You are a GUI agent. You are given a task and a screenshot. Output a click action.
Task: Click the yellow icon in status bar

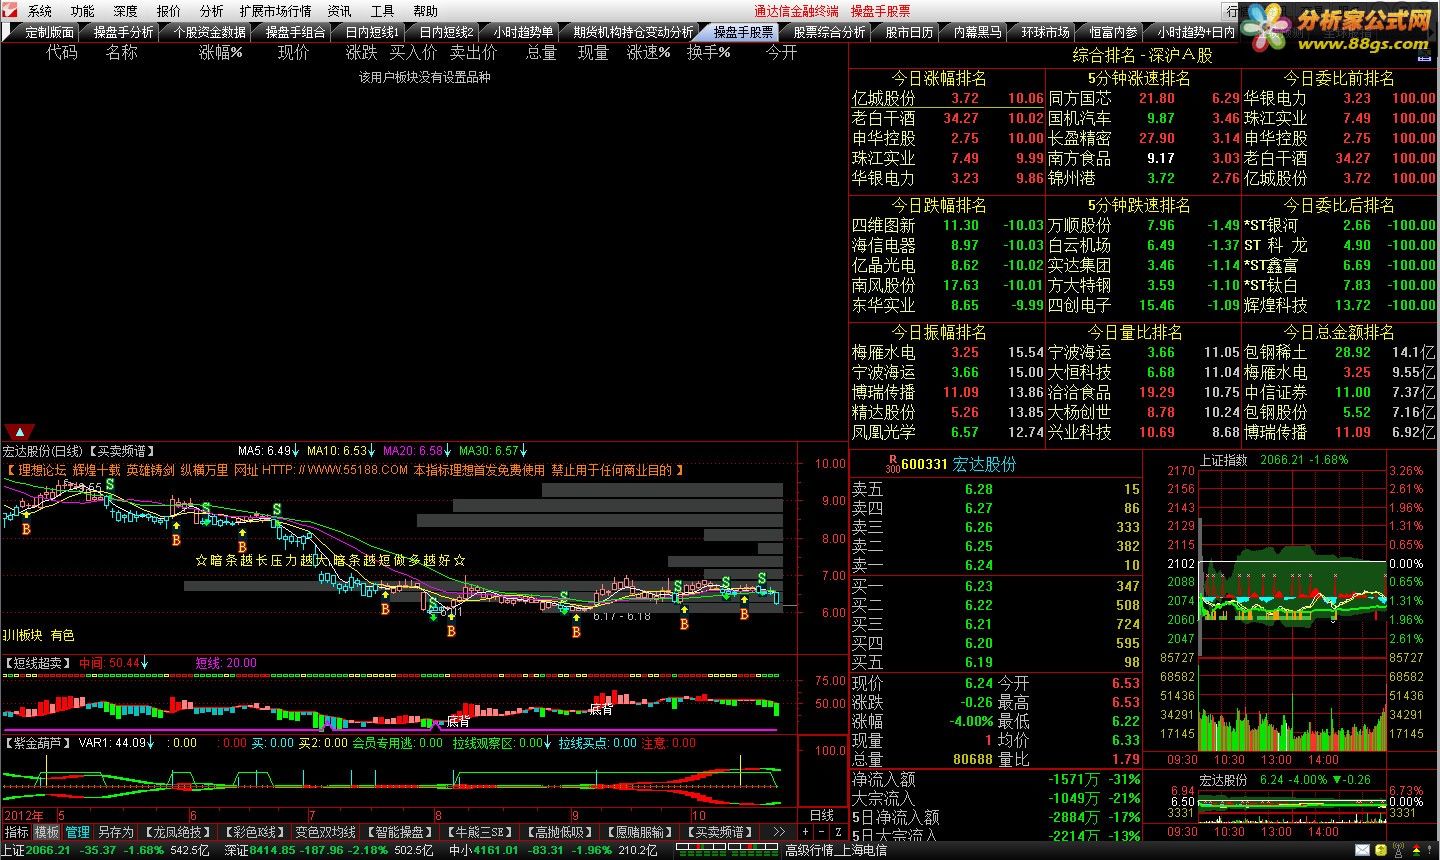1381,850
